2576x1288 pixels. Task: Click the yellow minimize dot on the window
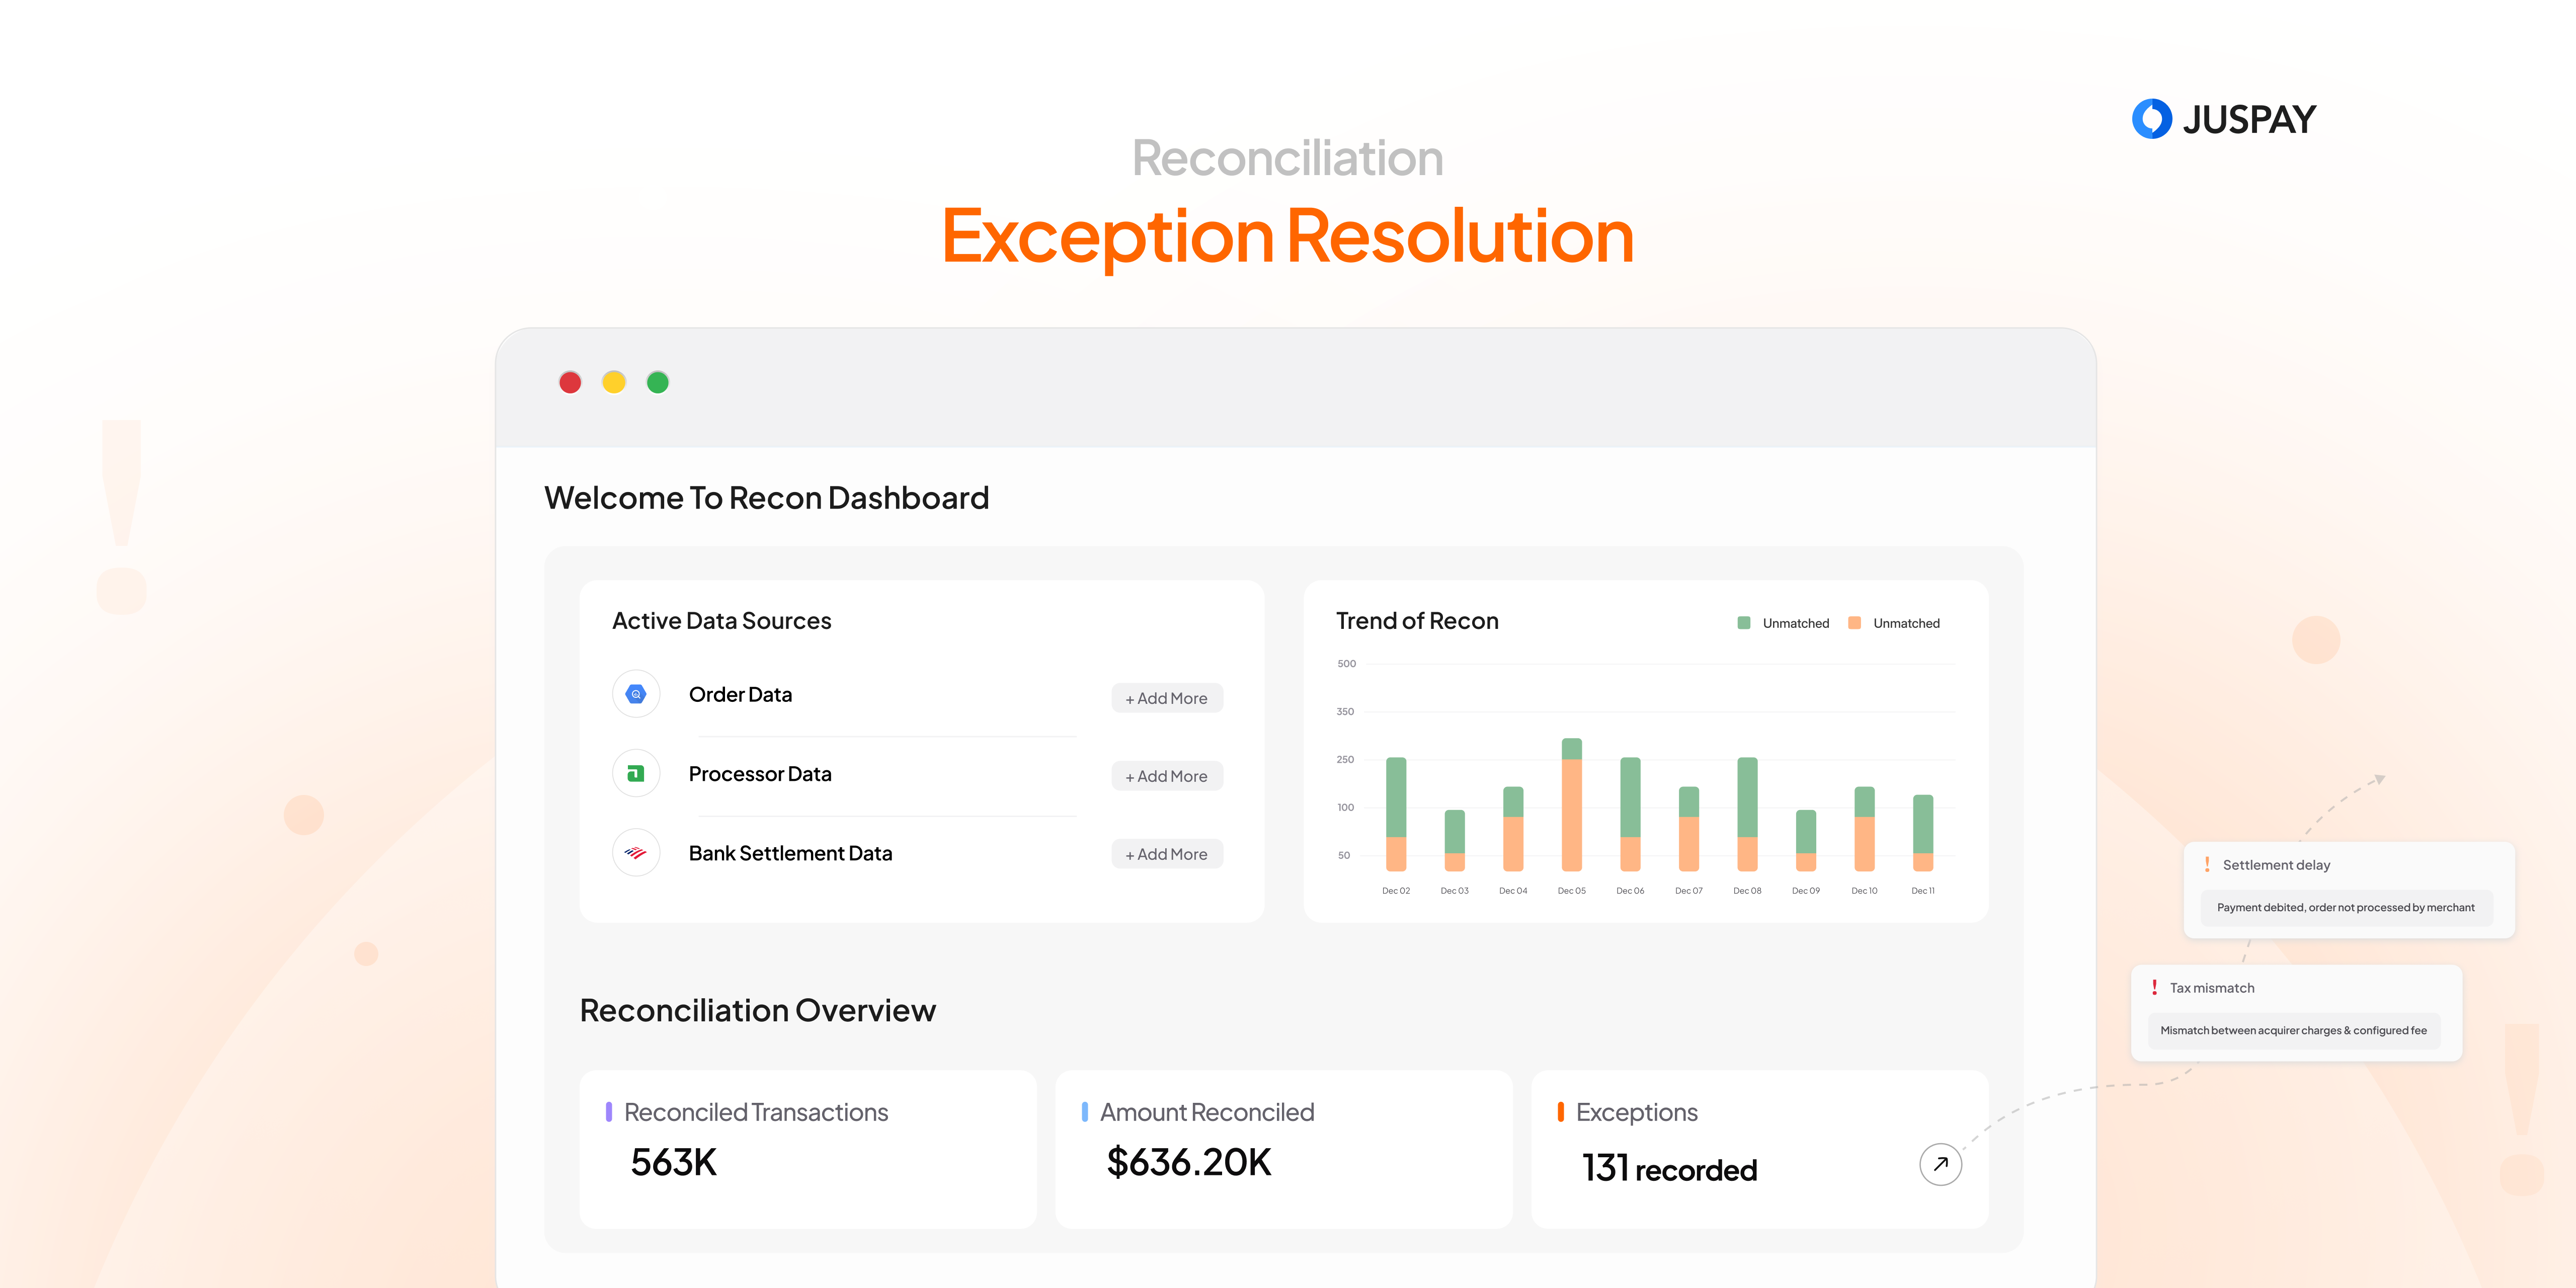(x=614, y=382)
